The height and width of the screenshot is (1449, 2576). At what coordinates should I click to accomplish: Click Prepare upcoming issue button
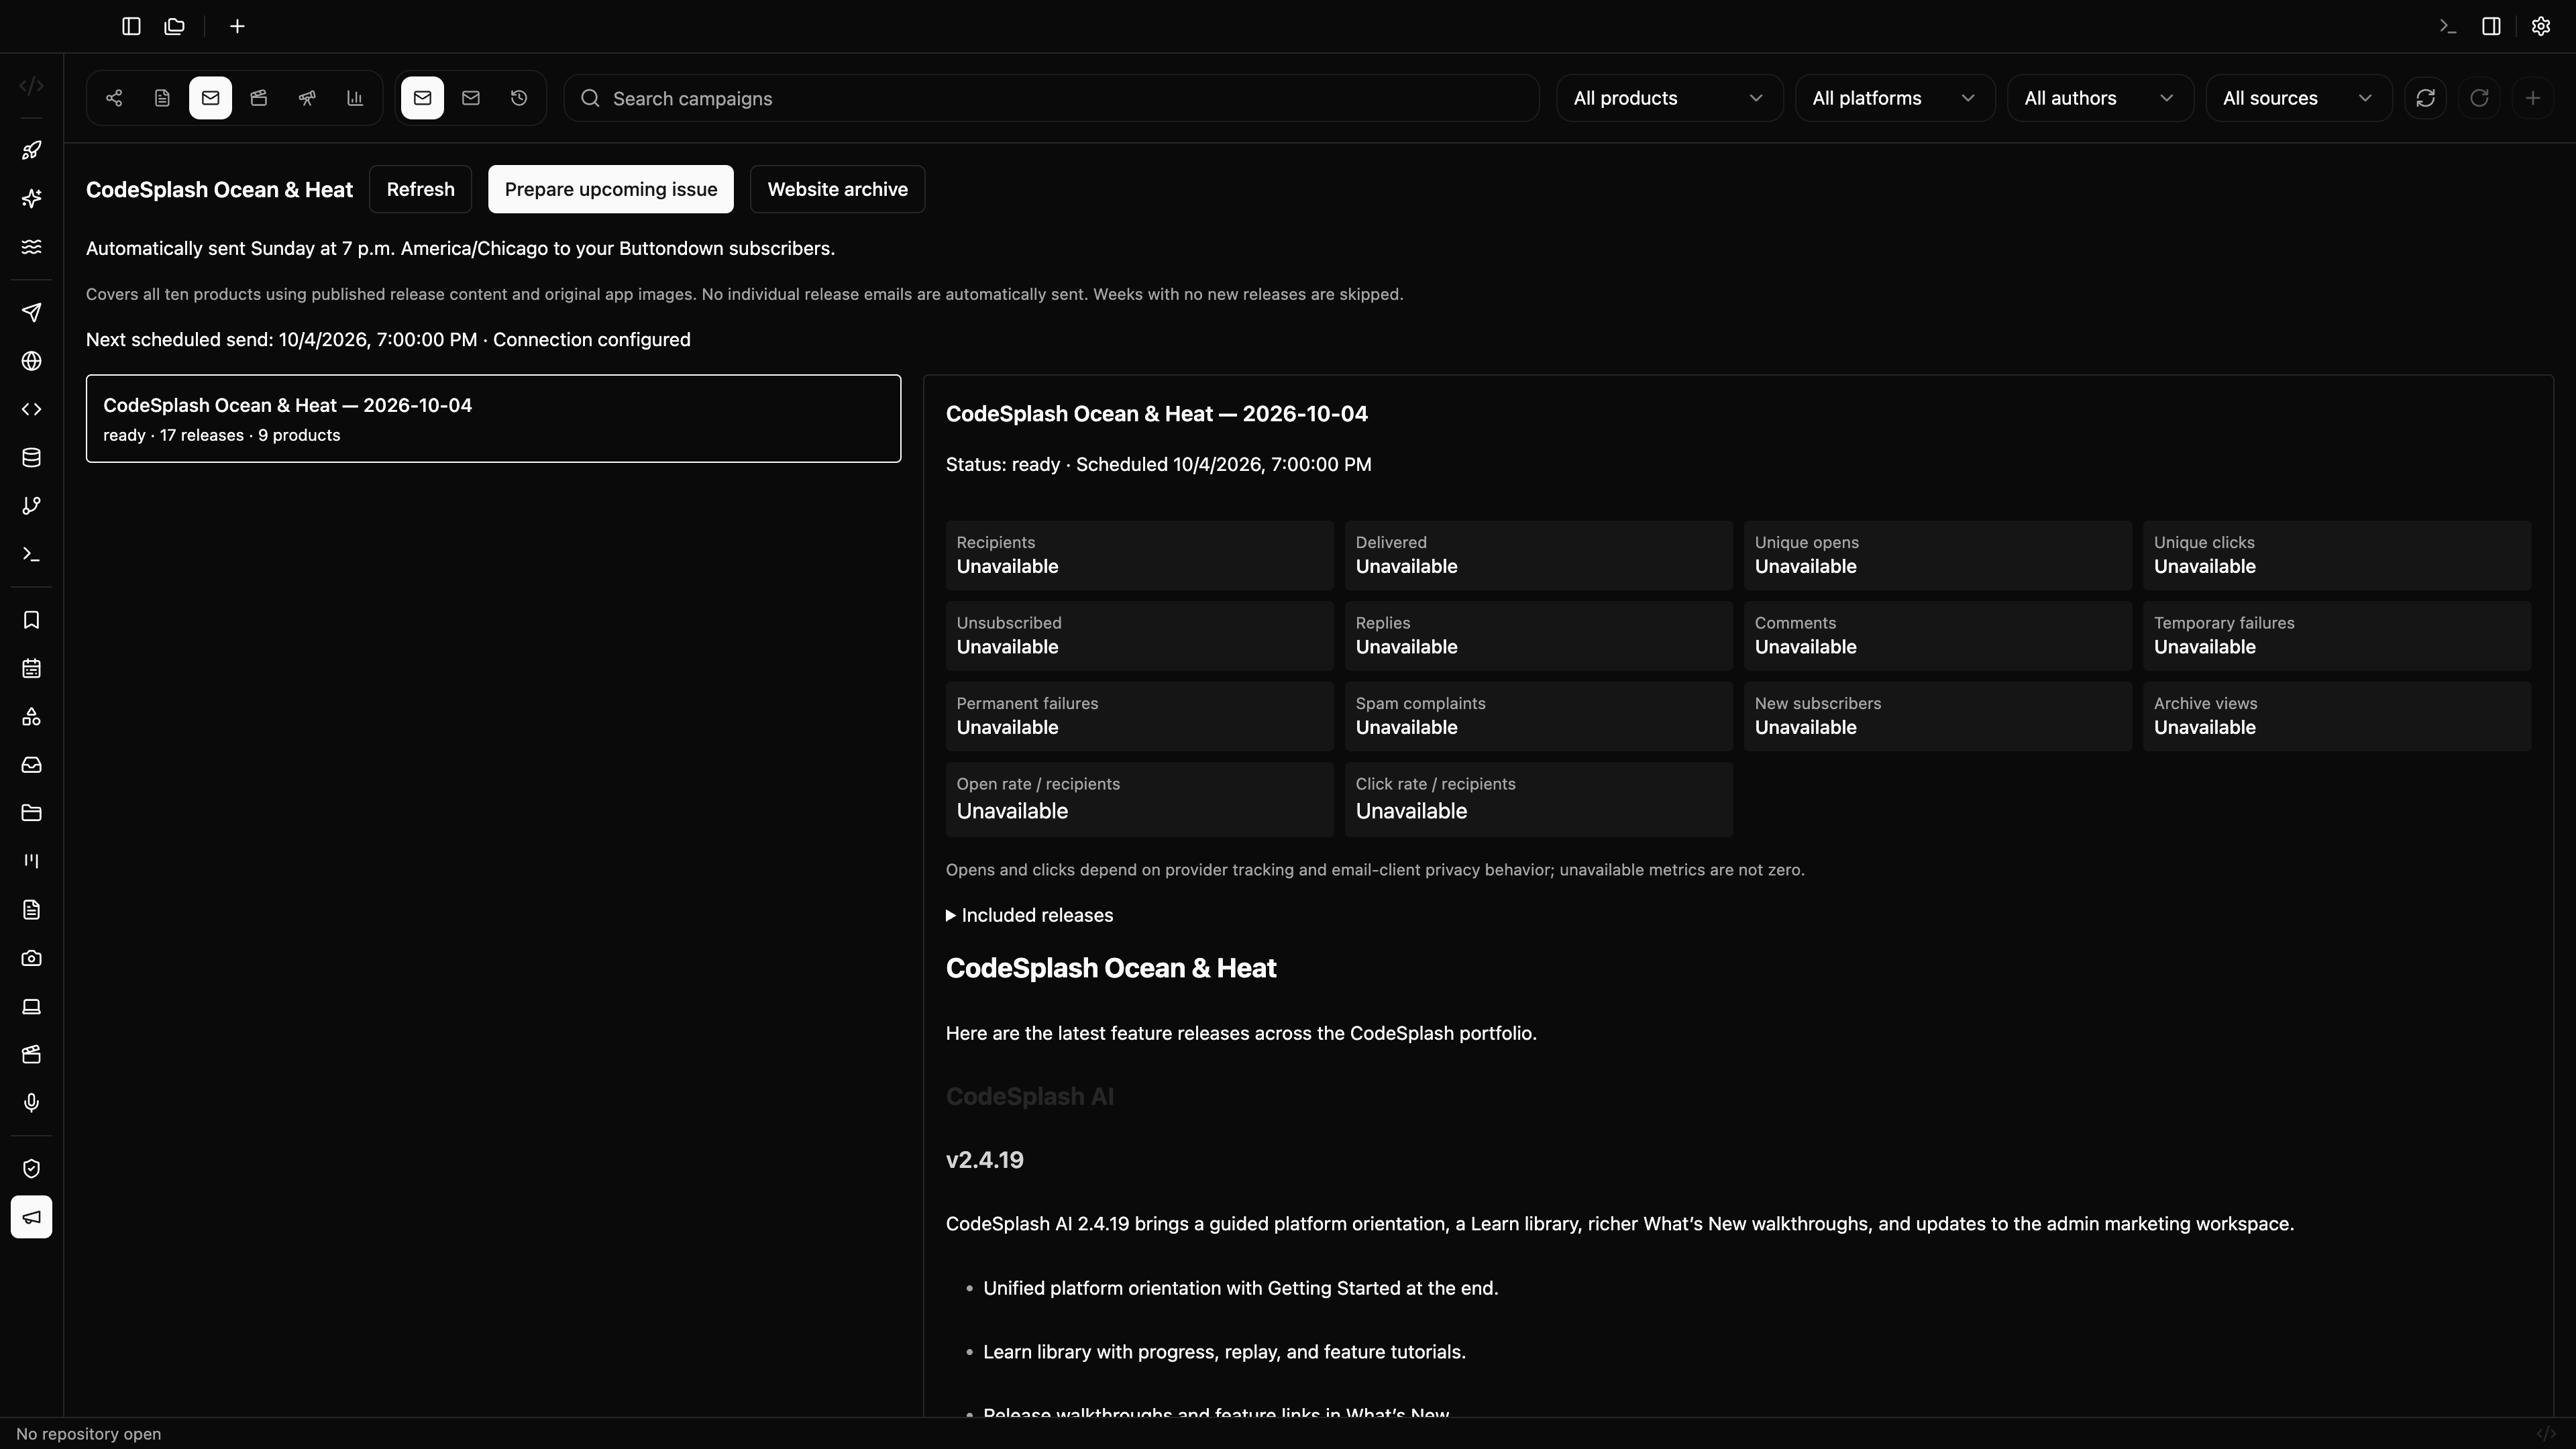coord(610,189)
